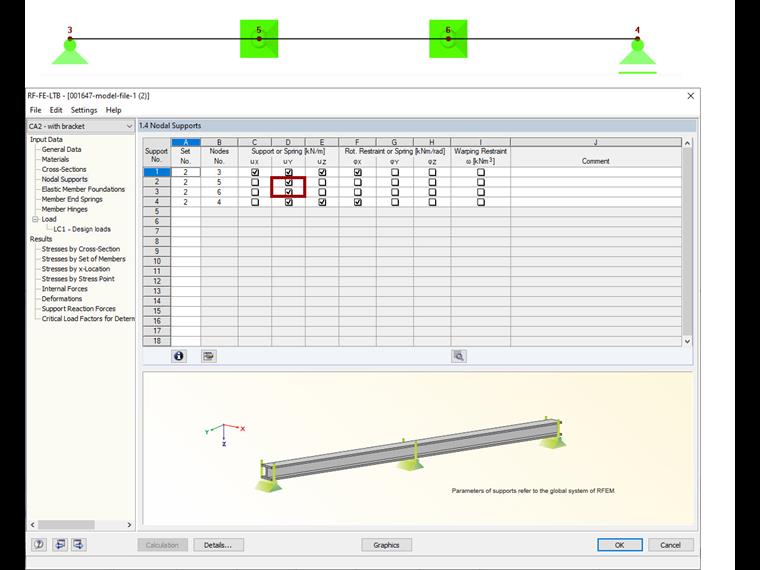Click the navigator right scroll arrow
This screenshot has height=570, width=760.
[129, 524]
